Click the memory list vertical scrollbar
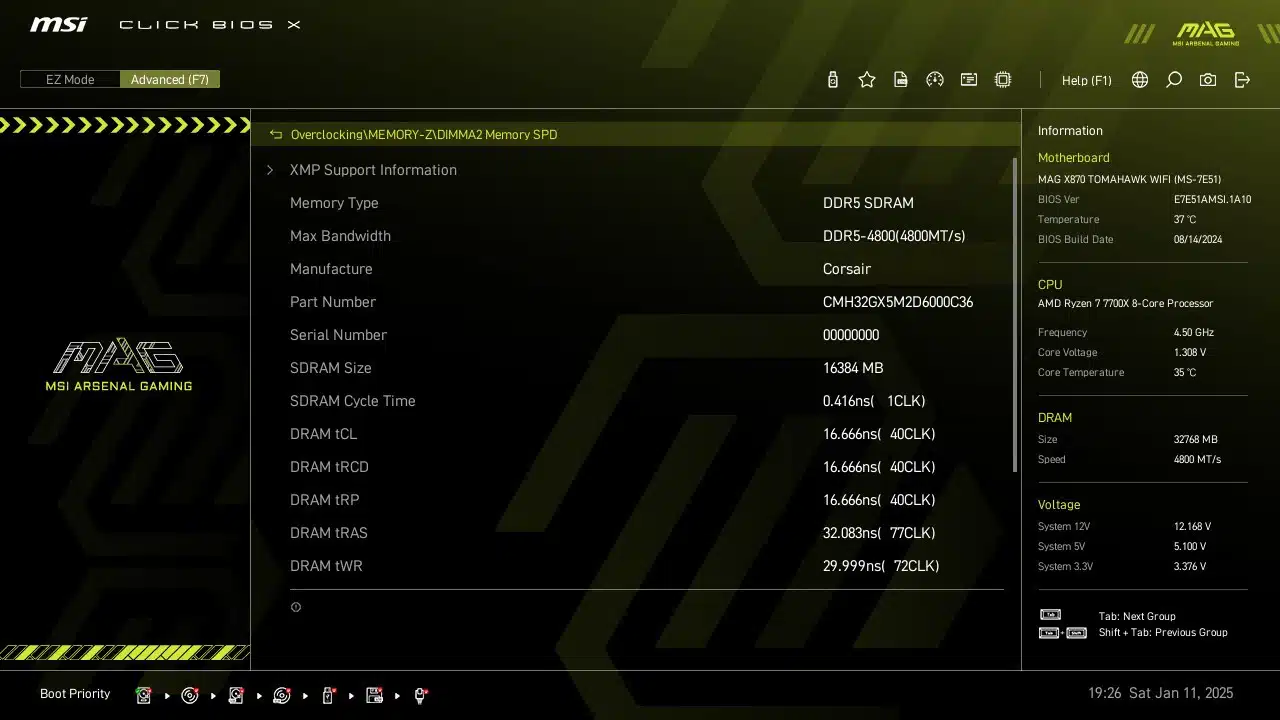Image resolution: width=1280 pixels, height=720 pixels. pyautogui.click(x=1015, y=314)
